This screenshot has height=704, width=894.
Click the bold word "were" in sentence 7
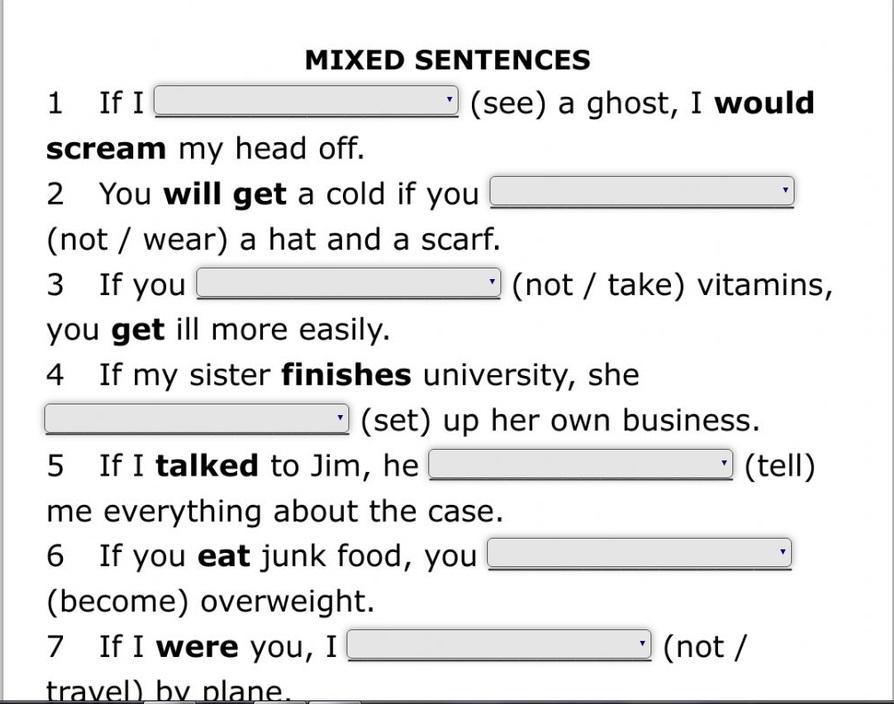pos(197,647)
